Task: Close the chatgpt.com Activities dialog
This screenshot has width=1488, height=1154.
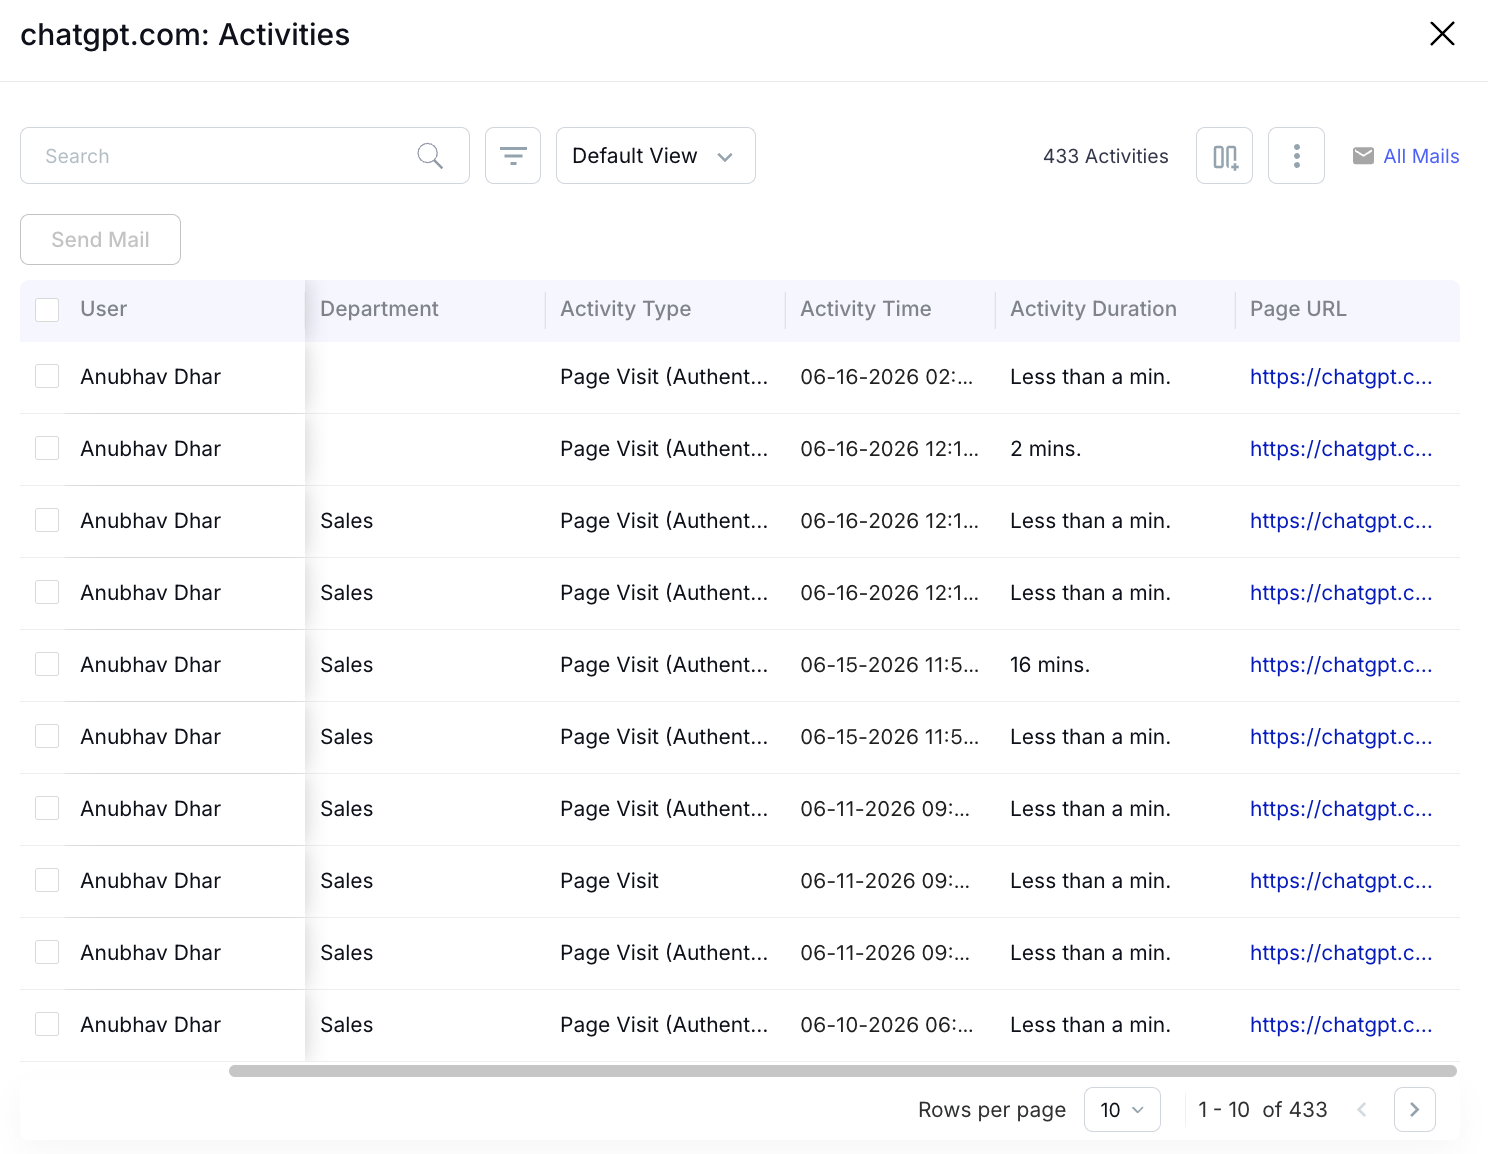Action: click(x=1442, y=34)
